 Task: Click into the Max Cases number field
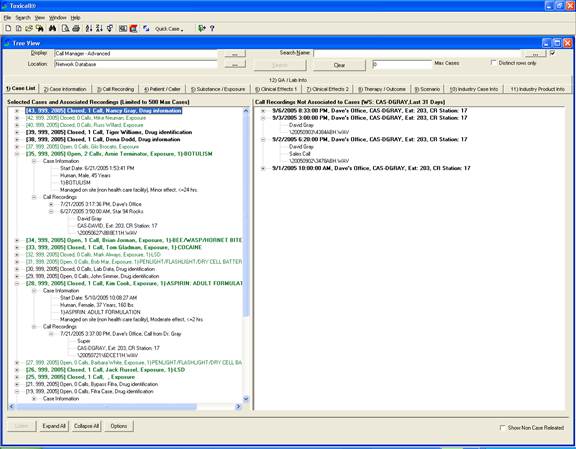coord(402,65)
